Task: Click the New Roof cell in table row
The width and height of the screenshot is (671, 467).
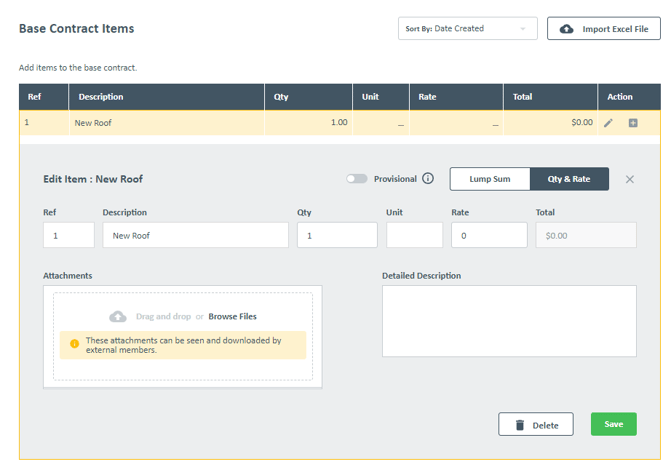Action: click(166, 123)
